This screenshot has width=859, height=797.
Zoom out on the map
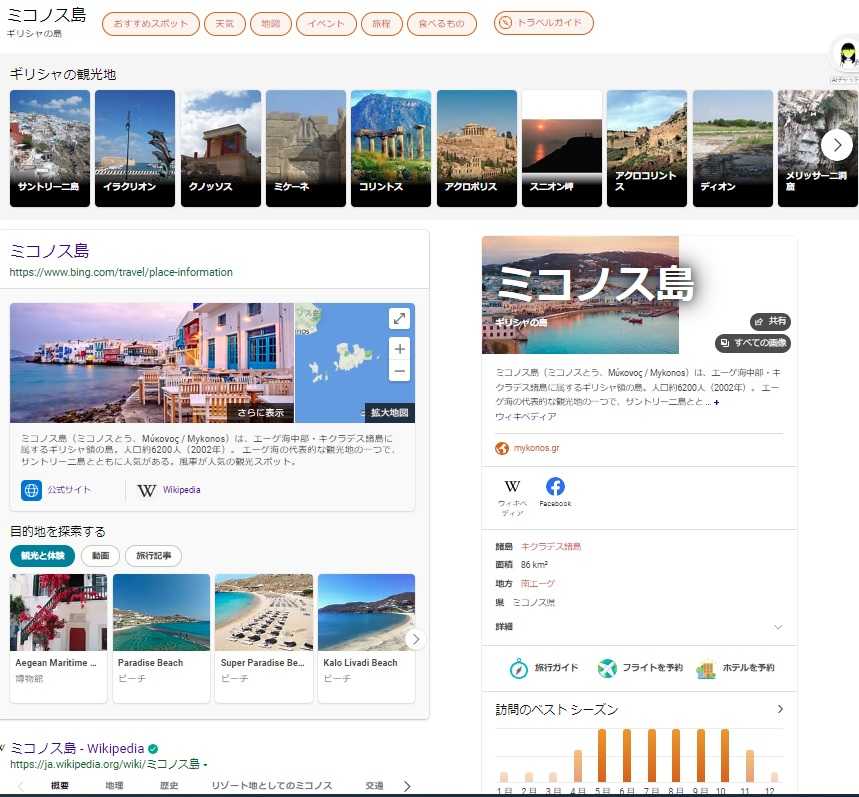pos(399,371)
